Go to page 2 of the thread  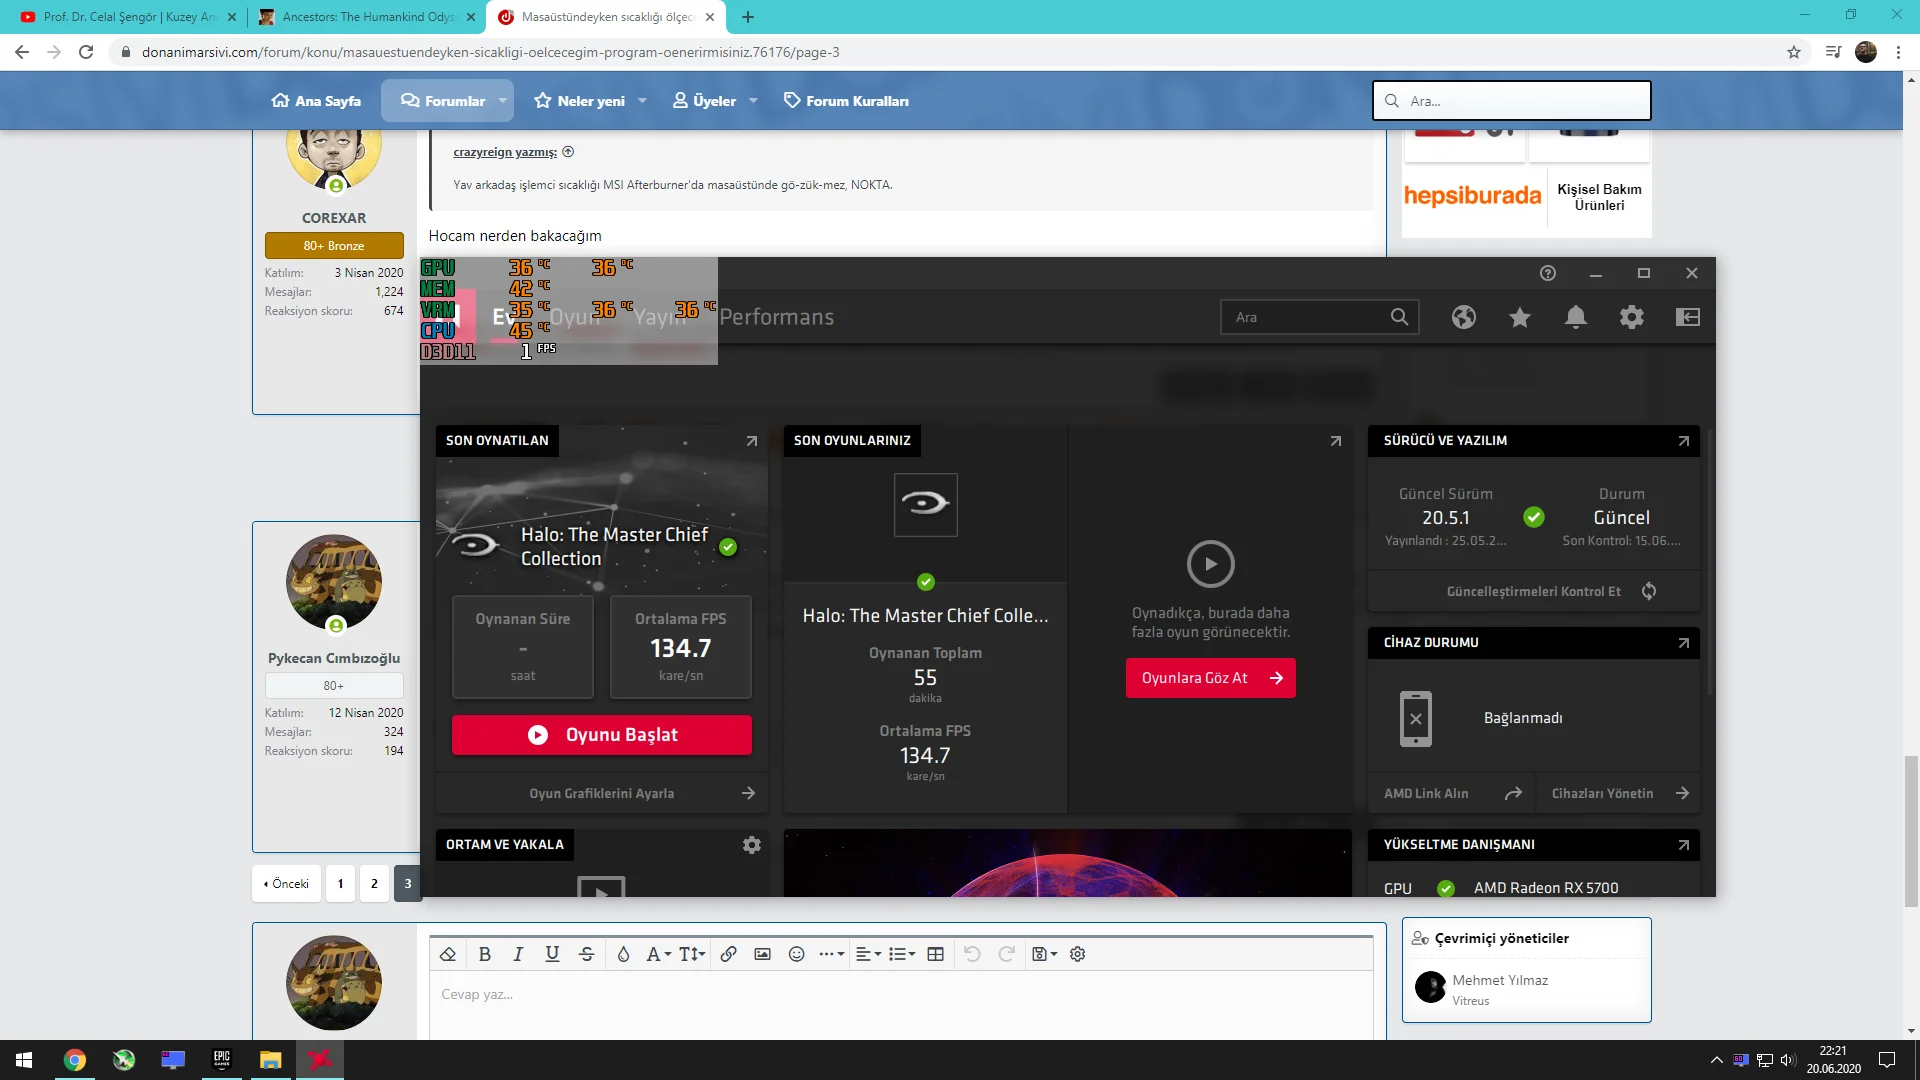tap(374, 884)
